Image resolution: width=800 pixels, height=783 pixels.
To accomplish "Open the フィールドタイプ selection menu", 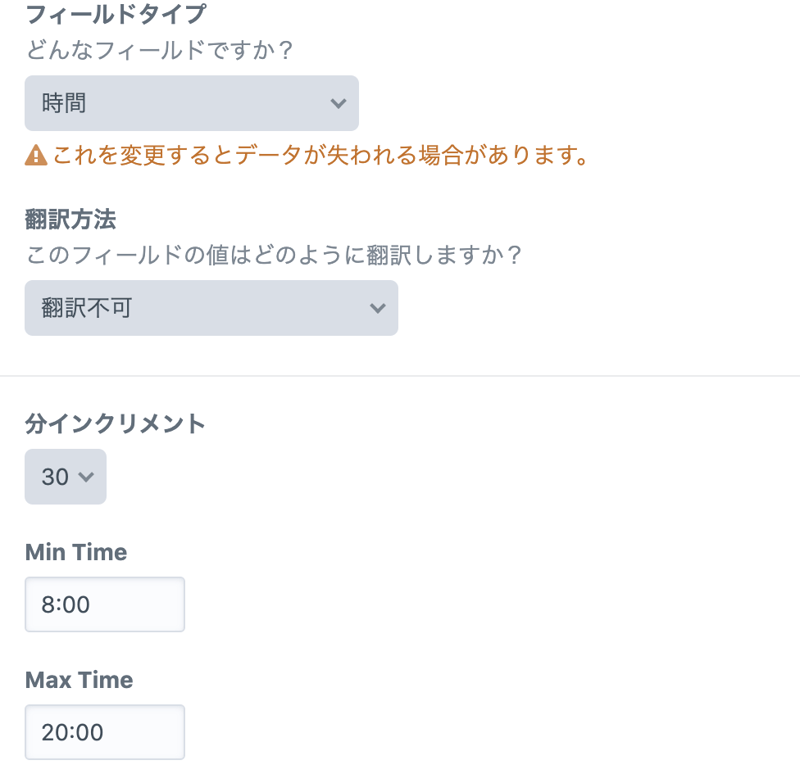I will 190,103.
